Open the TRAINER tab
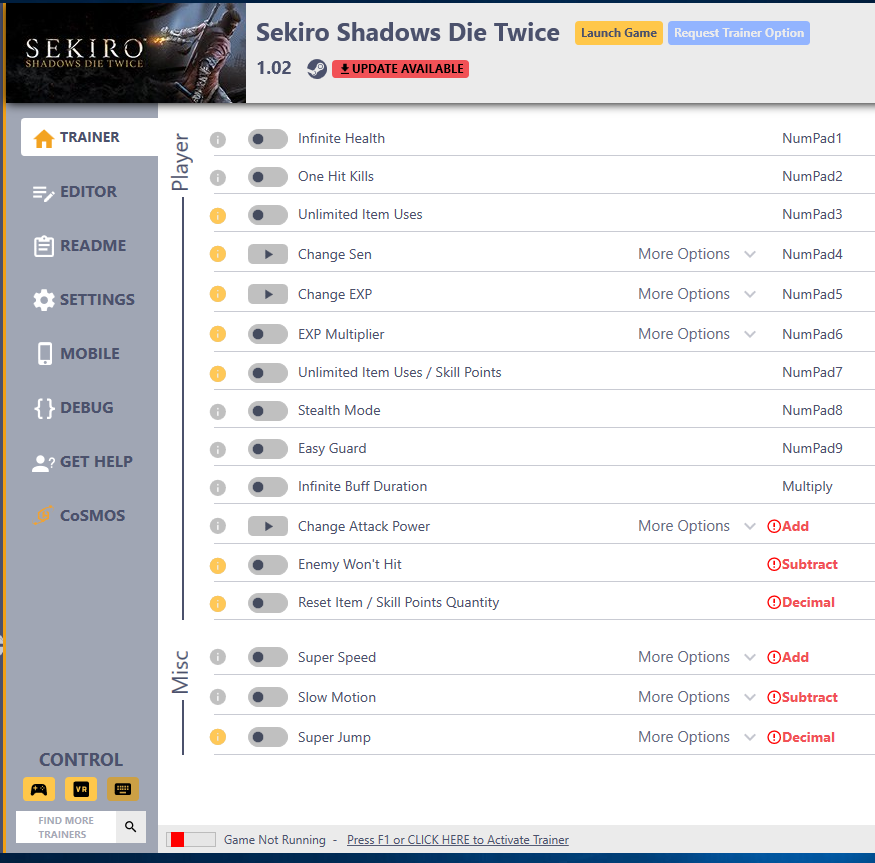Image resolution: width=875 pixels, height=863 pixels. pos(89,137)
